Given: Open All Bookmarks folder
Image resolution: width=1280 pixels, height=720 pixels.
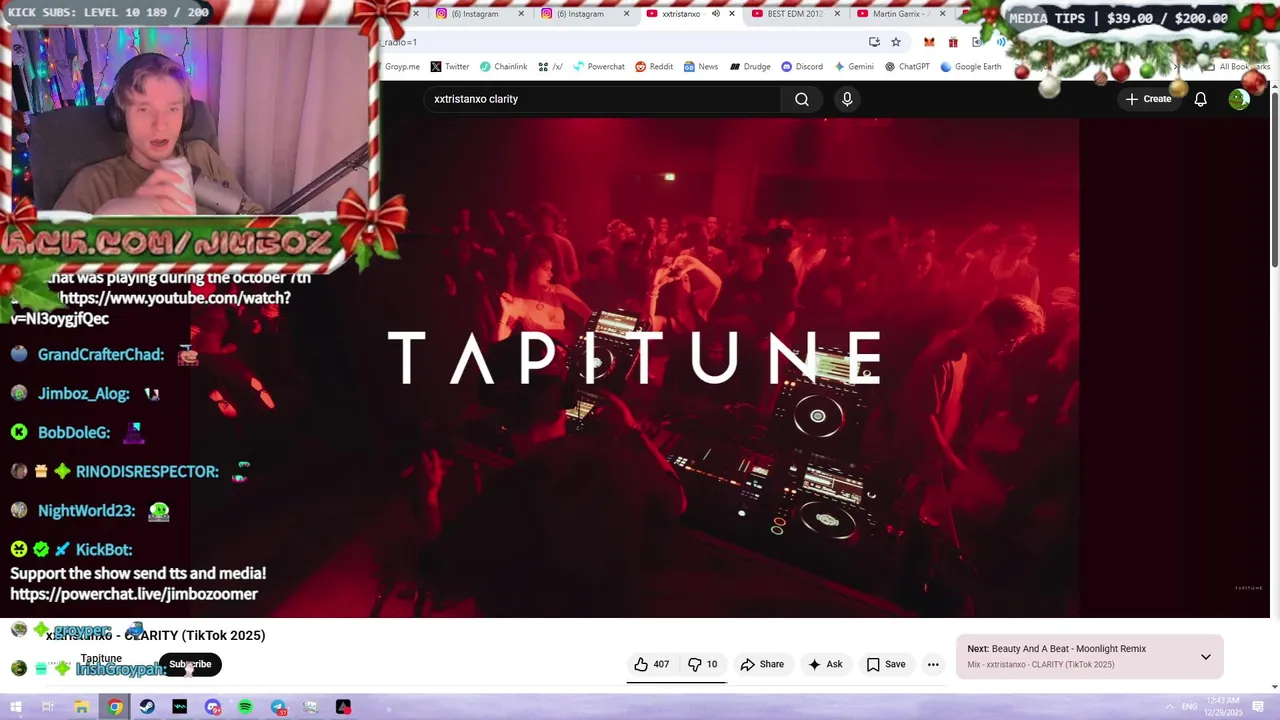Looking at the screenshot, I should (x=1238, y=67).
